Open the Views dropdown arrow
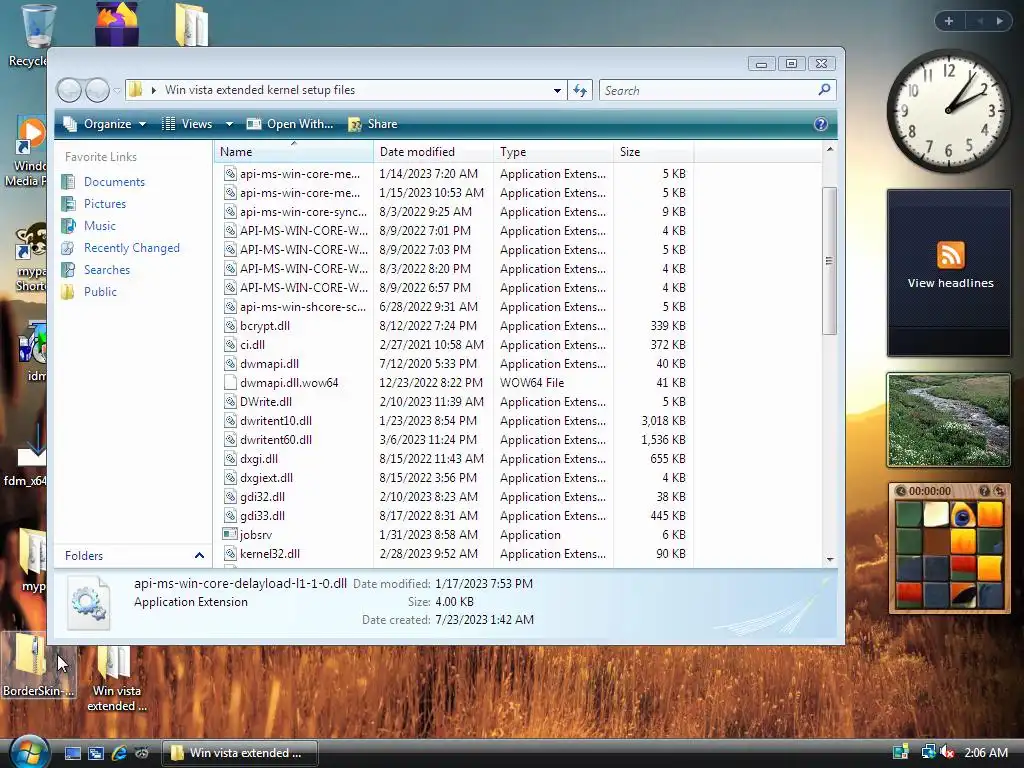Screen dimensions: 1024x768 click(229, 124)
